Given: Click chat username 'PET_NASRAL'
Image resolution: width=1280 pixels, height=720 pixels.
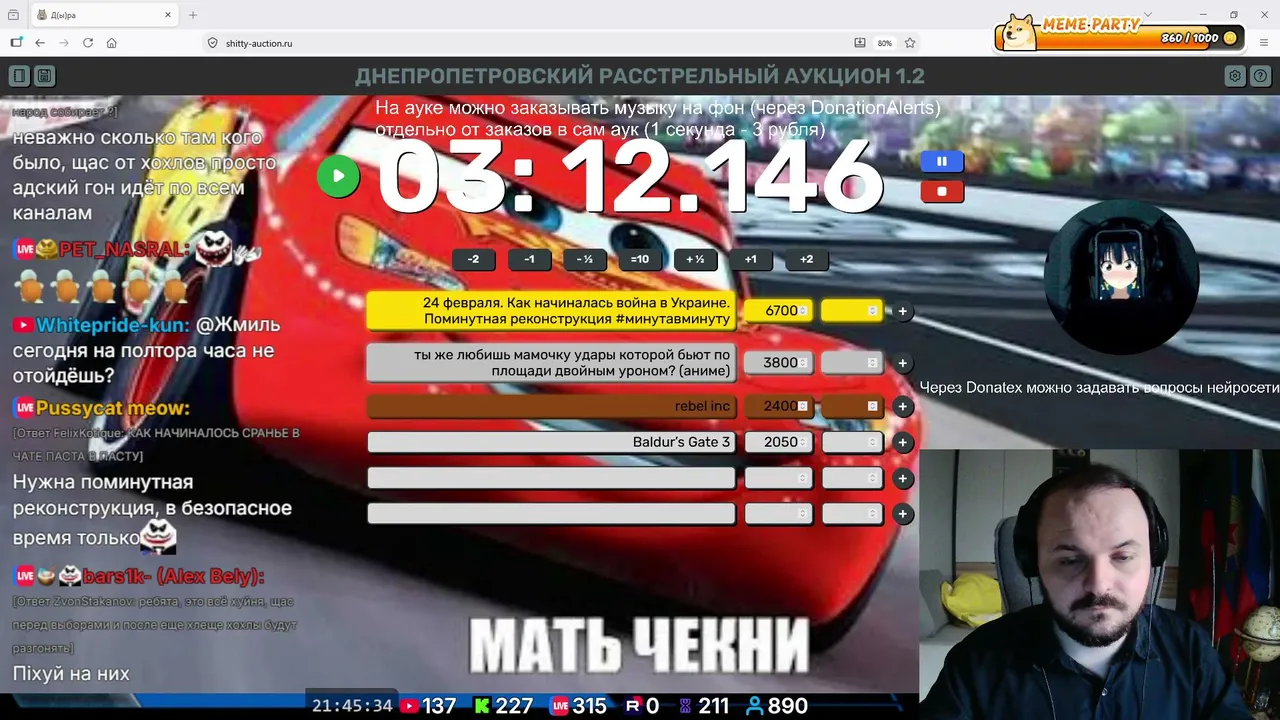Looking at the screenshot, I should [x=122, y=249].
